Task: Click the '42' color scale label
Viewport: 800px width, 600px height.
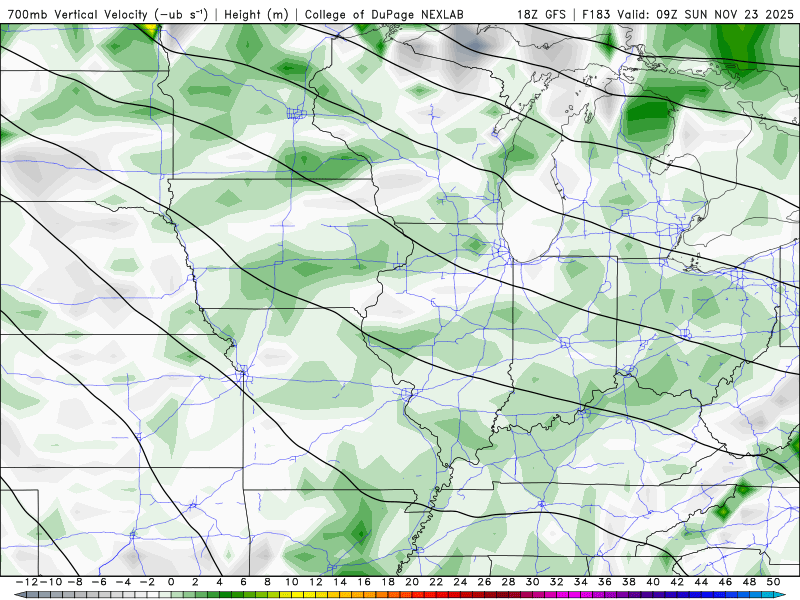Action: [677, 582]
